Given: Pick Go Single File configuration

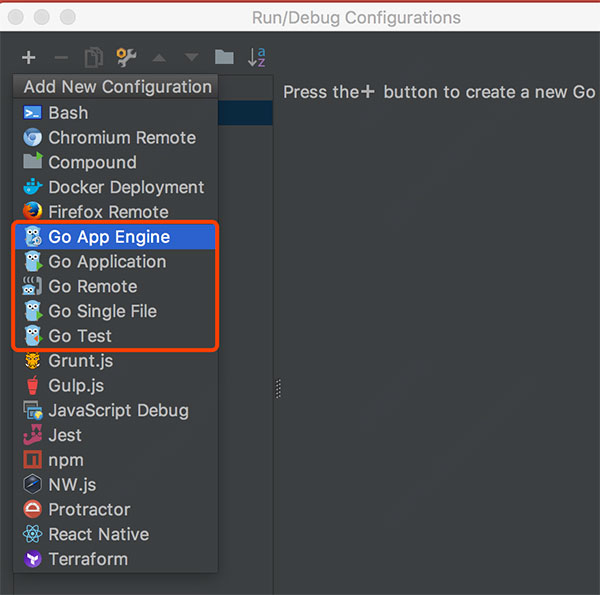Looking at the screenshot, I should click(115, 311).
